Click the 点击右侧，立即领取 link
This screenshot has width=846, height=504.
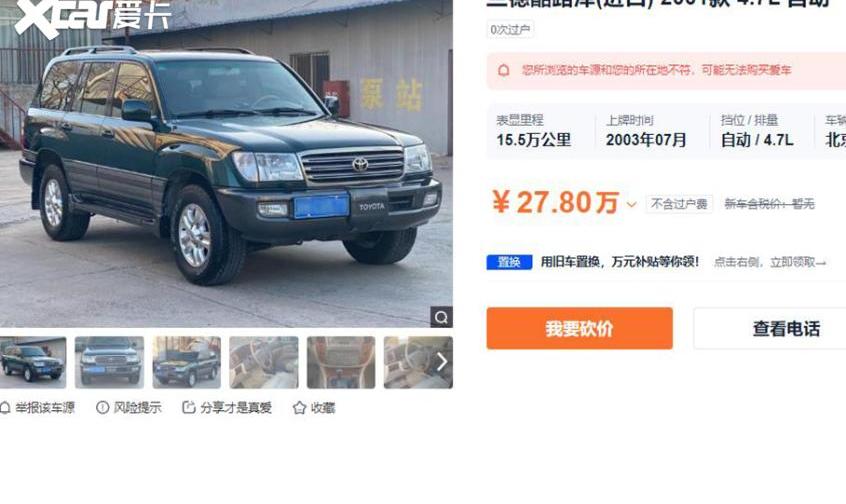[x=770, y=262]
